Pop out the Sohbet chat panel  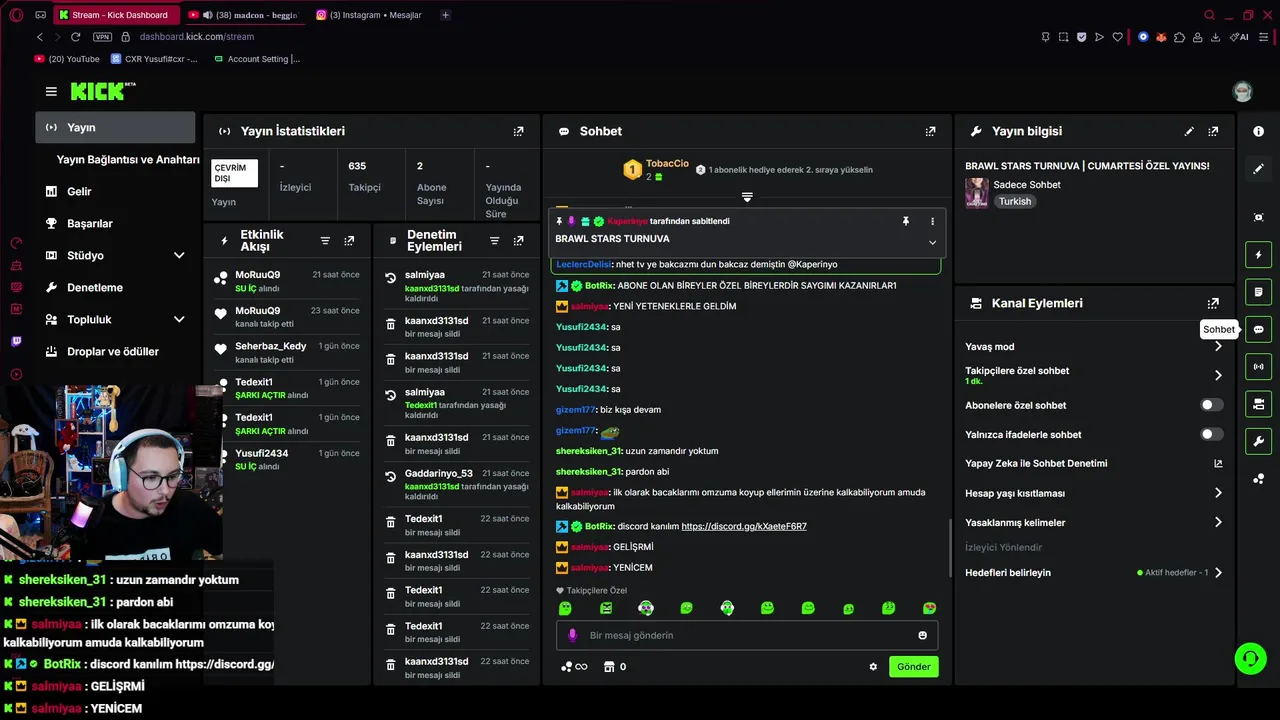tap(930, 131)
